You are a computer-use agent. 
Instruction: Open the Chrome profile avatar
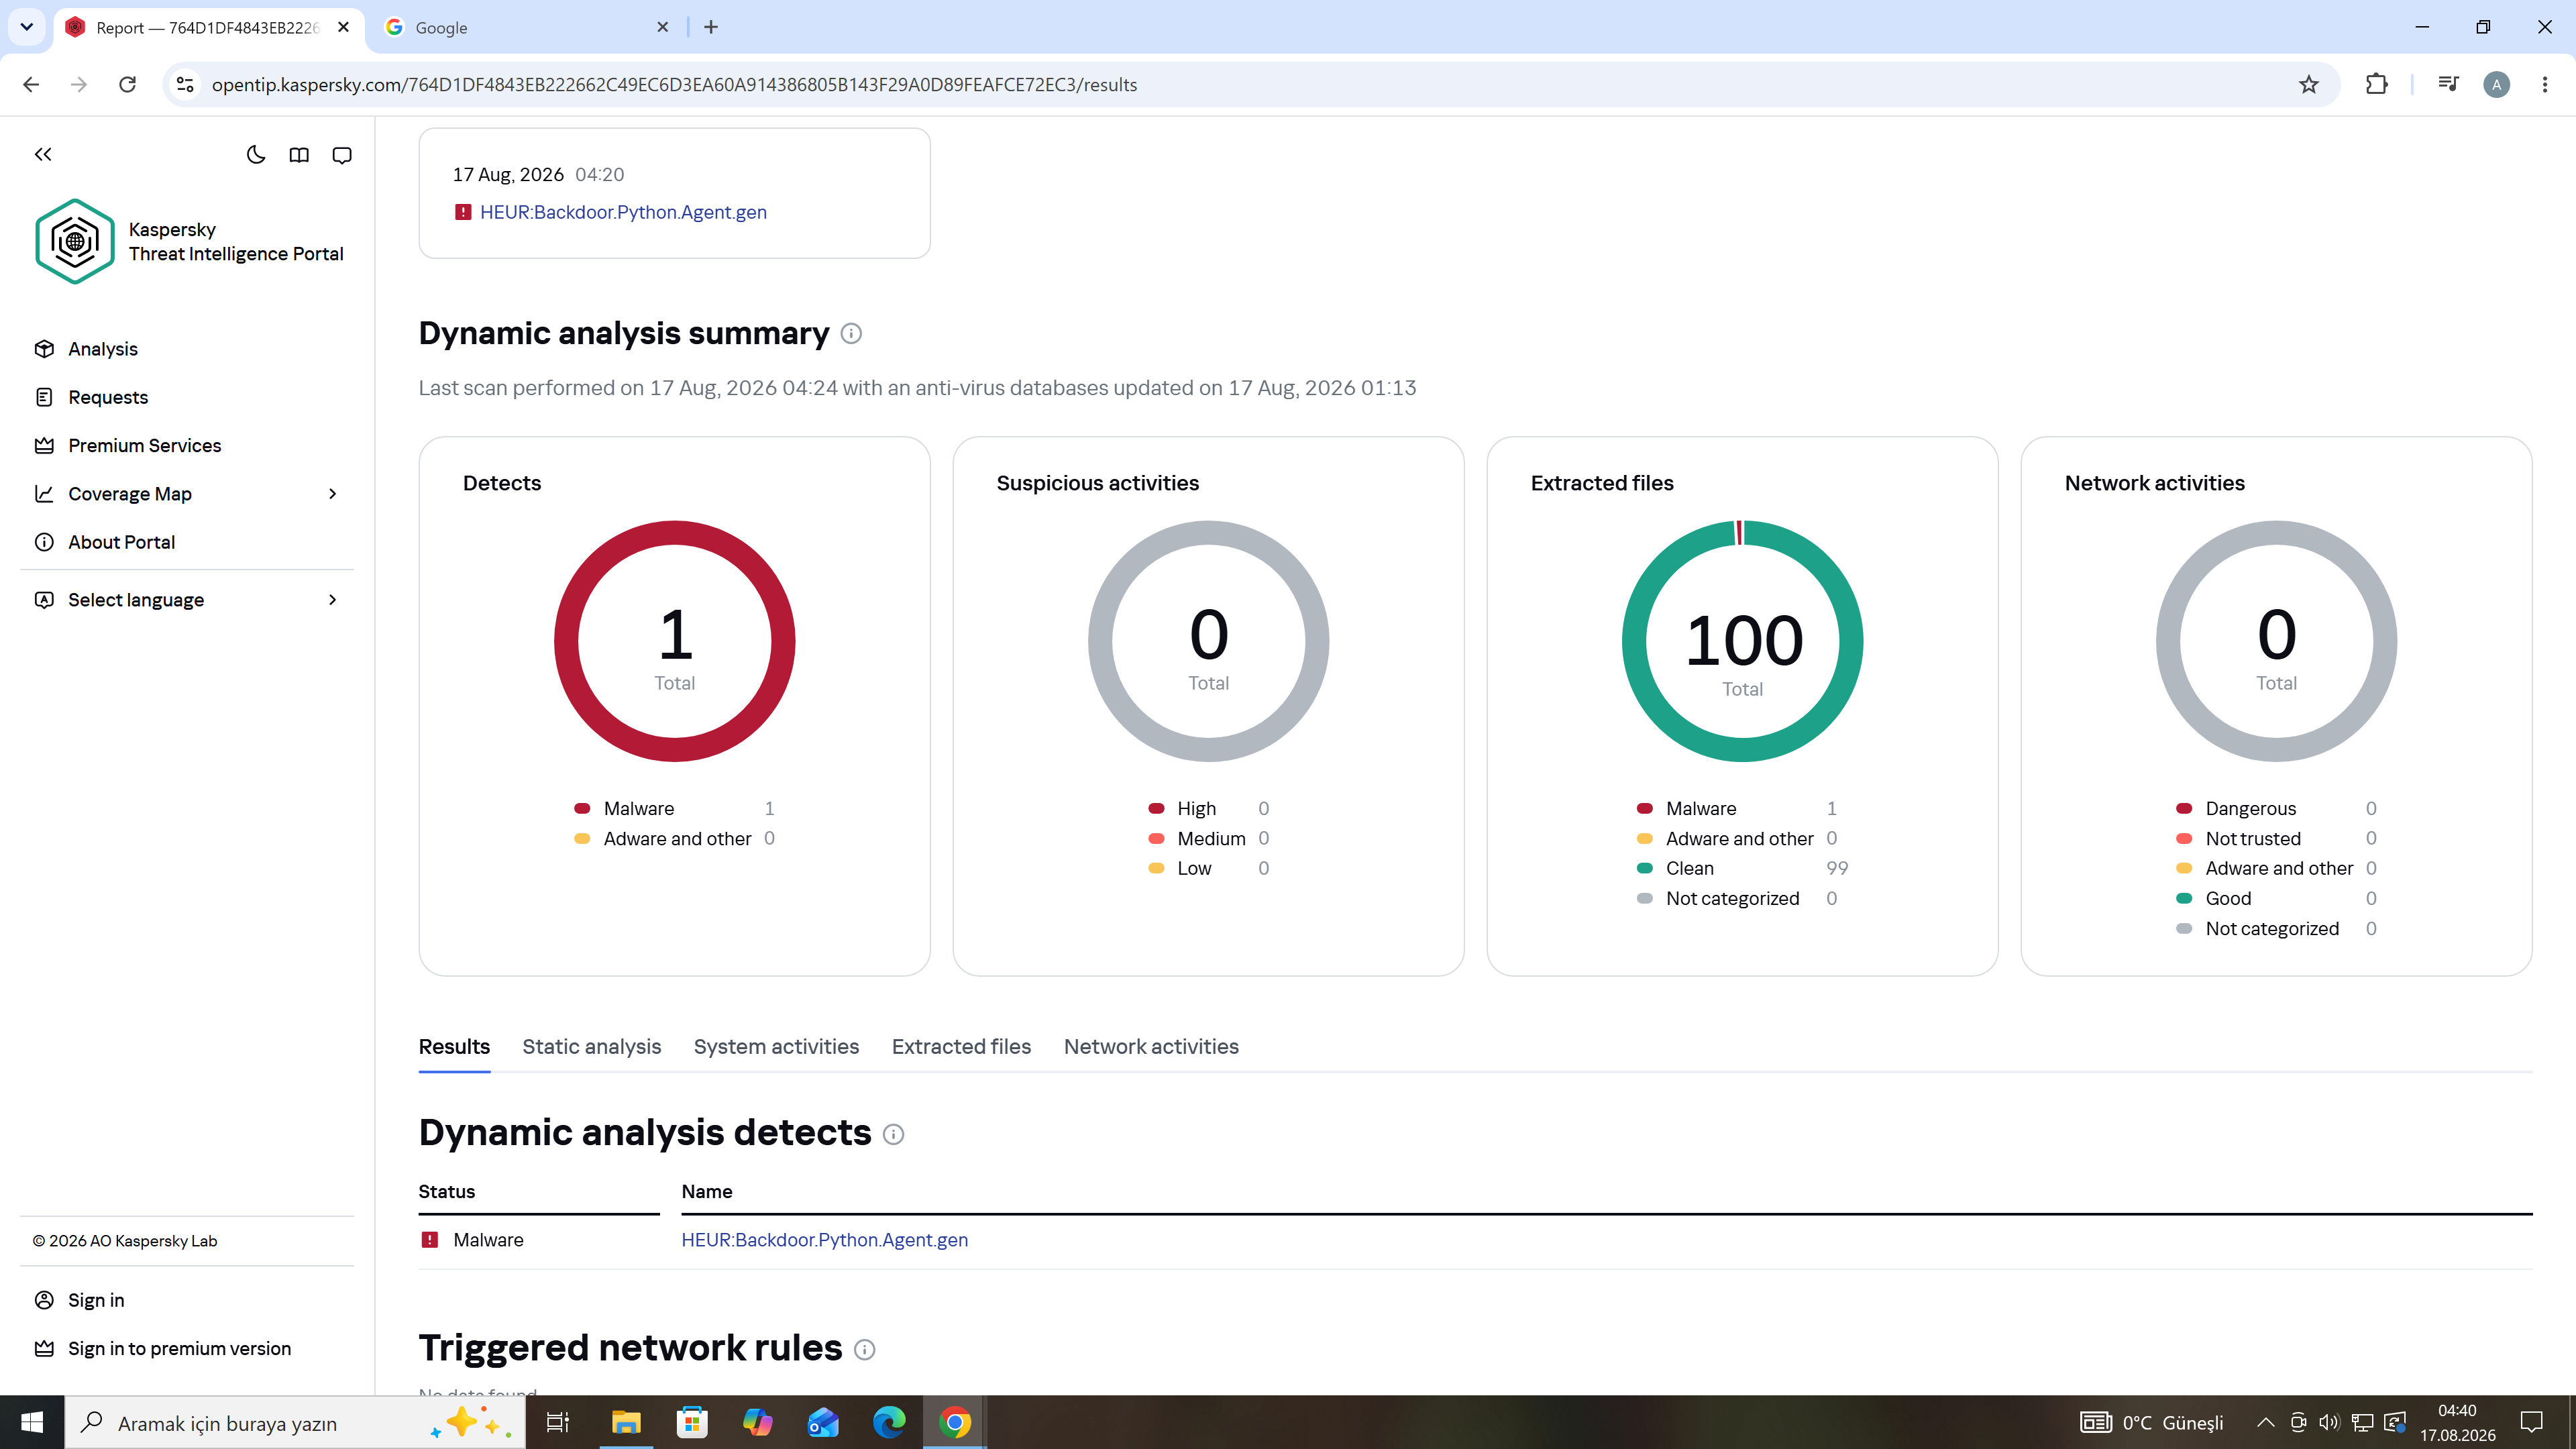2497,85
